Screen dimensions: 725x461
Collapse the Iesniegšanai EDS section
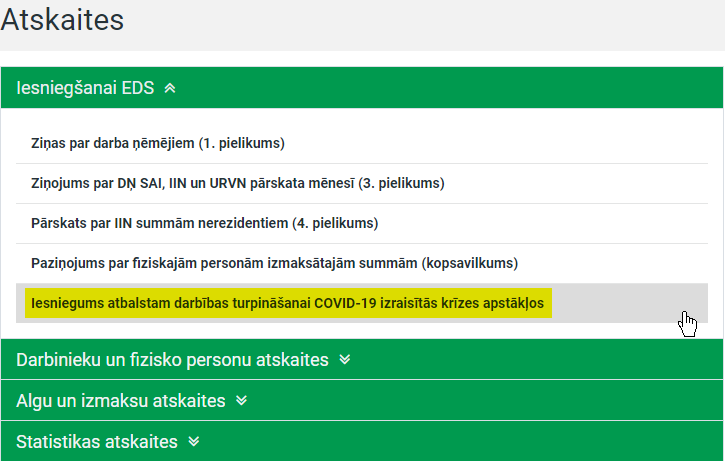362,87
